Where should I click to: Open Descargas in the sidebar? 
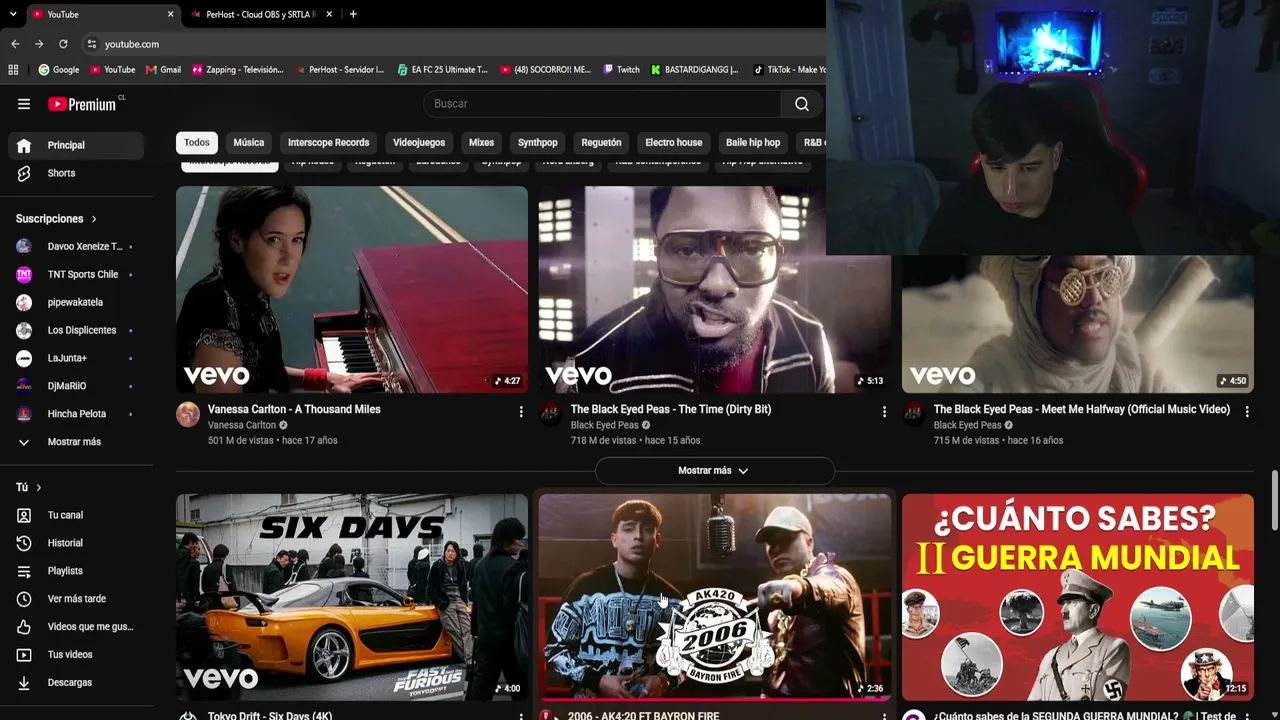point(76,683)
